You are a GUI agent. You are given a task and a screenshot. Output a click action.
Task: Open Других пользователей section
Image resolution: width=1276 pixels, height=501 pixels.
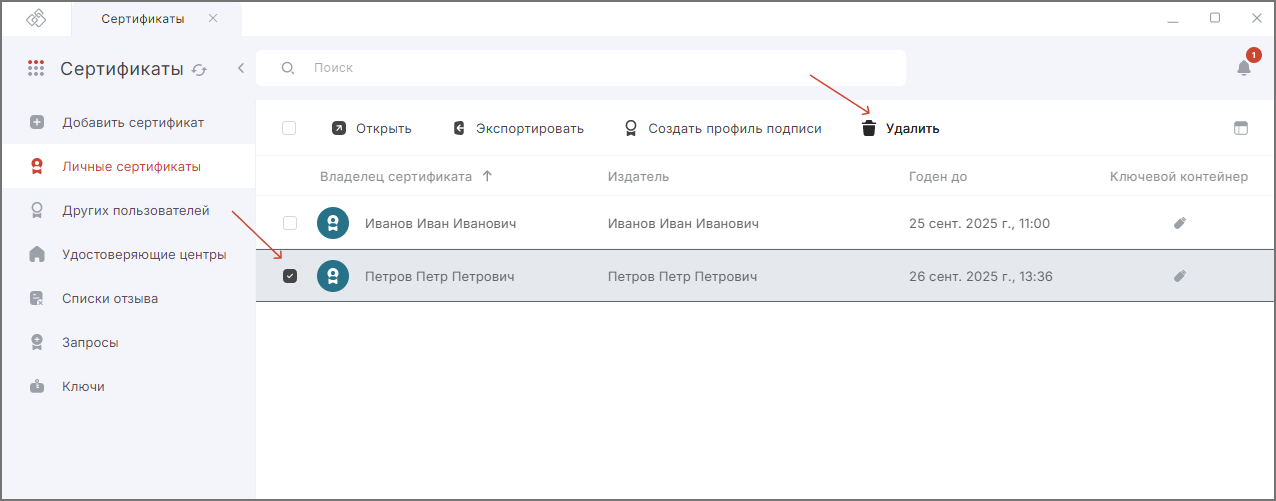128,210
